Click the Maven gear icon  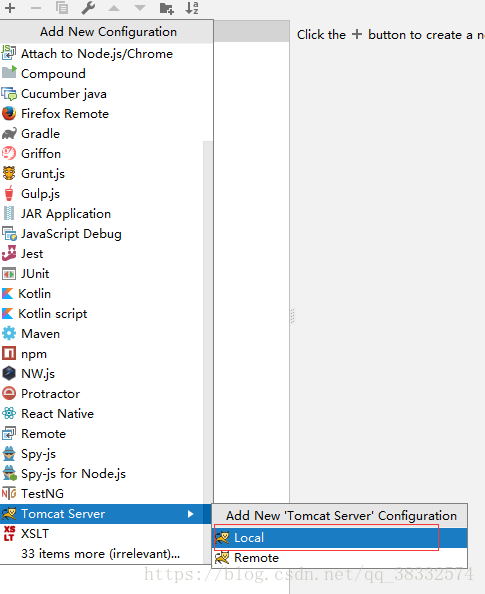9,333
